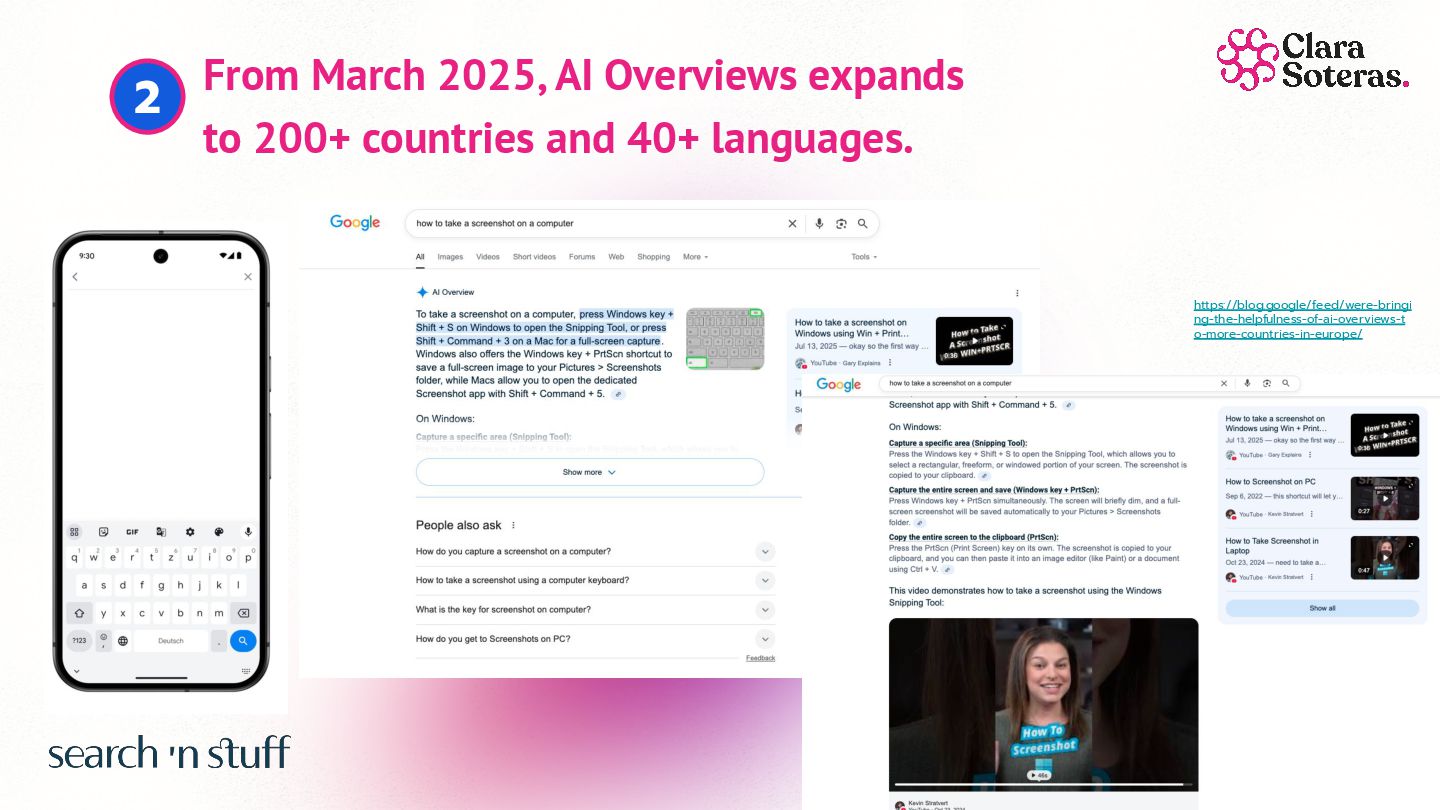The image size is (1440, 810).
Task: Expand 'What is the key for screenshot on computer?'
Action: [595, 610]
